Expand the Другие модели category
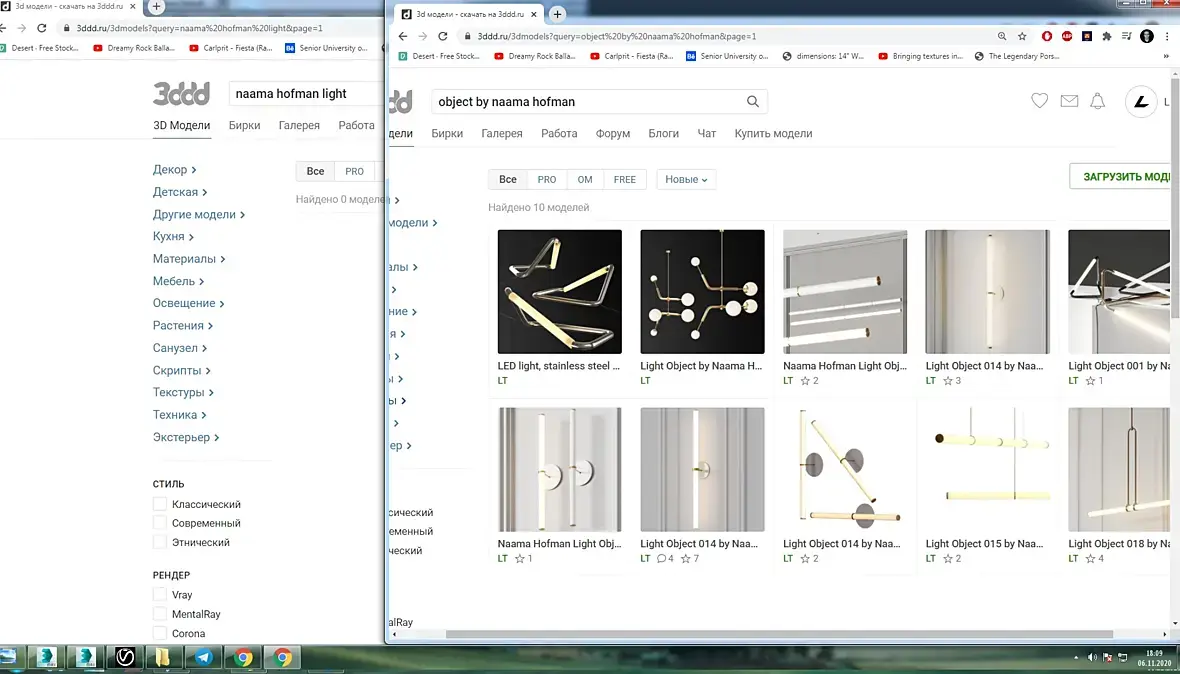Image resolution: width=1180 pixels, height=674 pixels. click(x=199, y=214)
